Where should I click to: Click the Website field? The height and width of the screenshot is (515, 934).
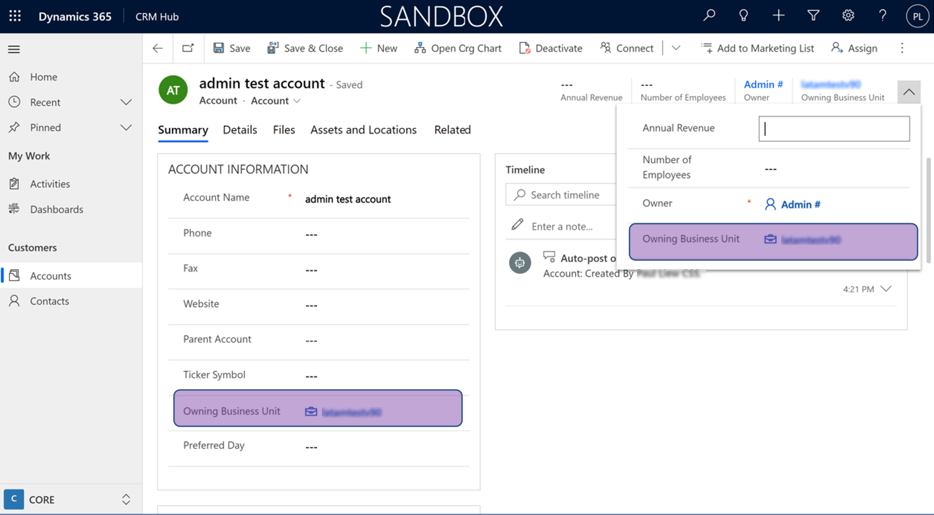(319, 305)
